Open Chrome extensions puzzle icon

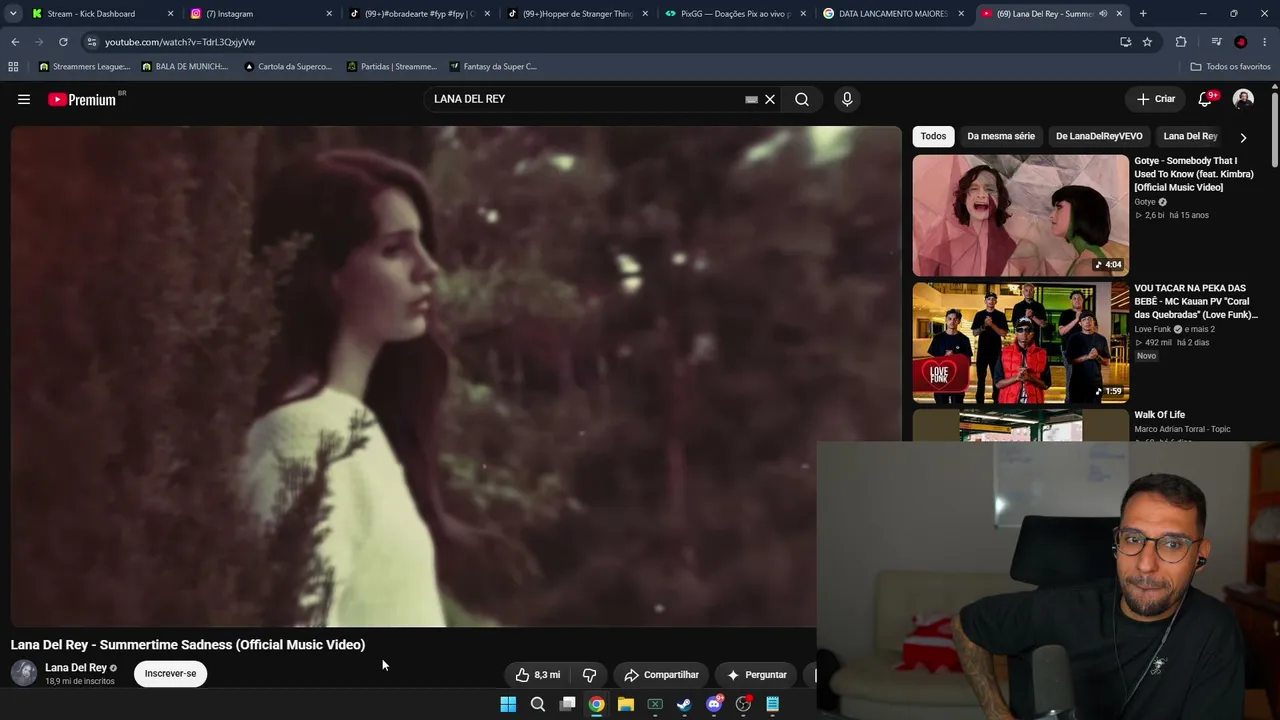[1181, 42]
